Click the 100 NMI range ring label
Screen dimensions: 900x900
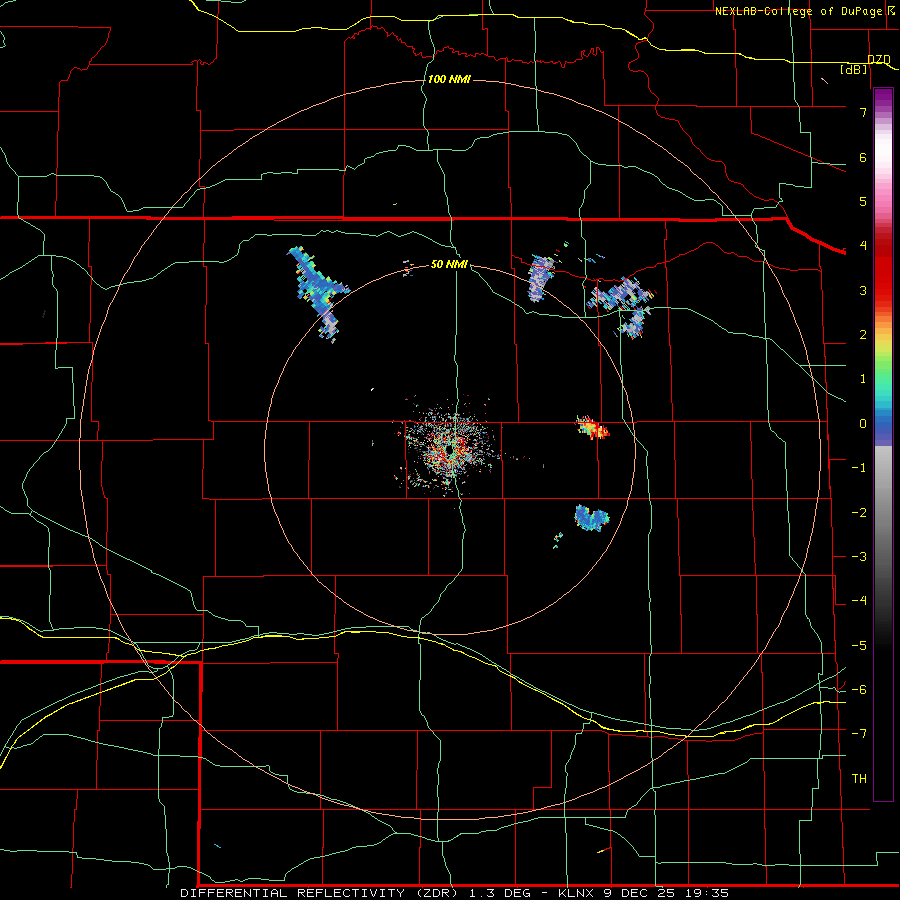(x=449, y=79)
